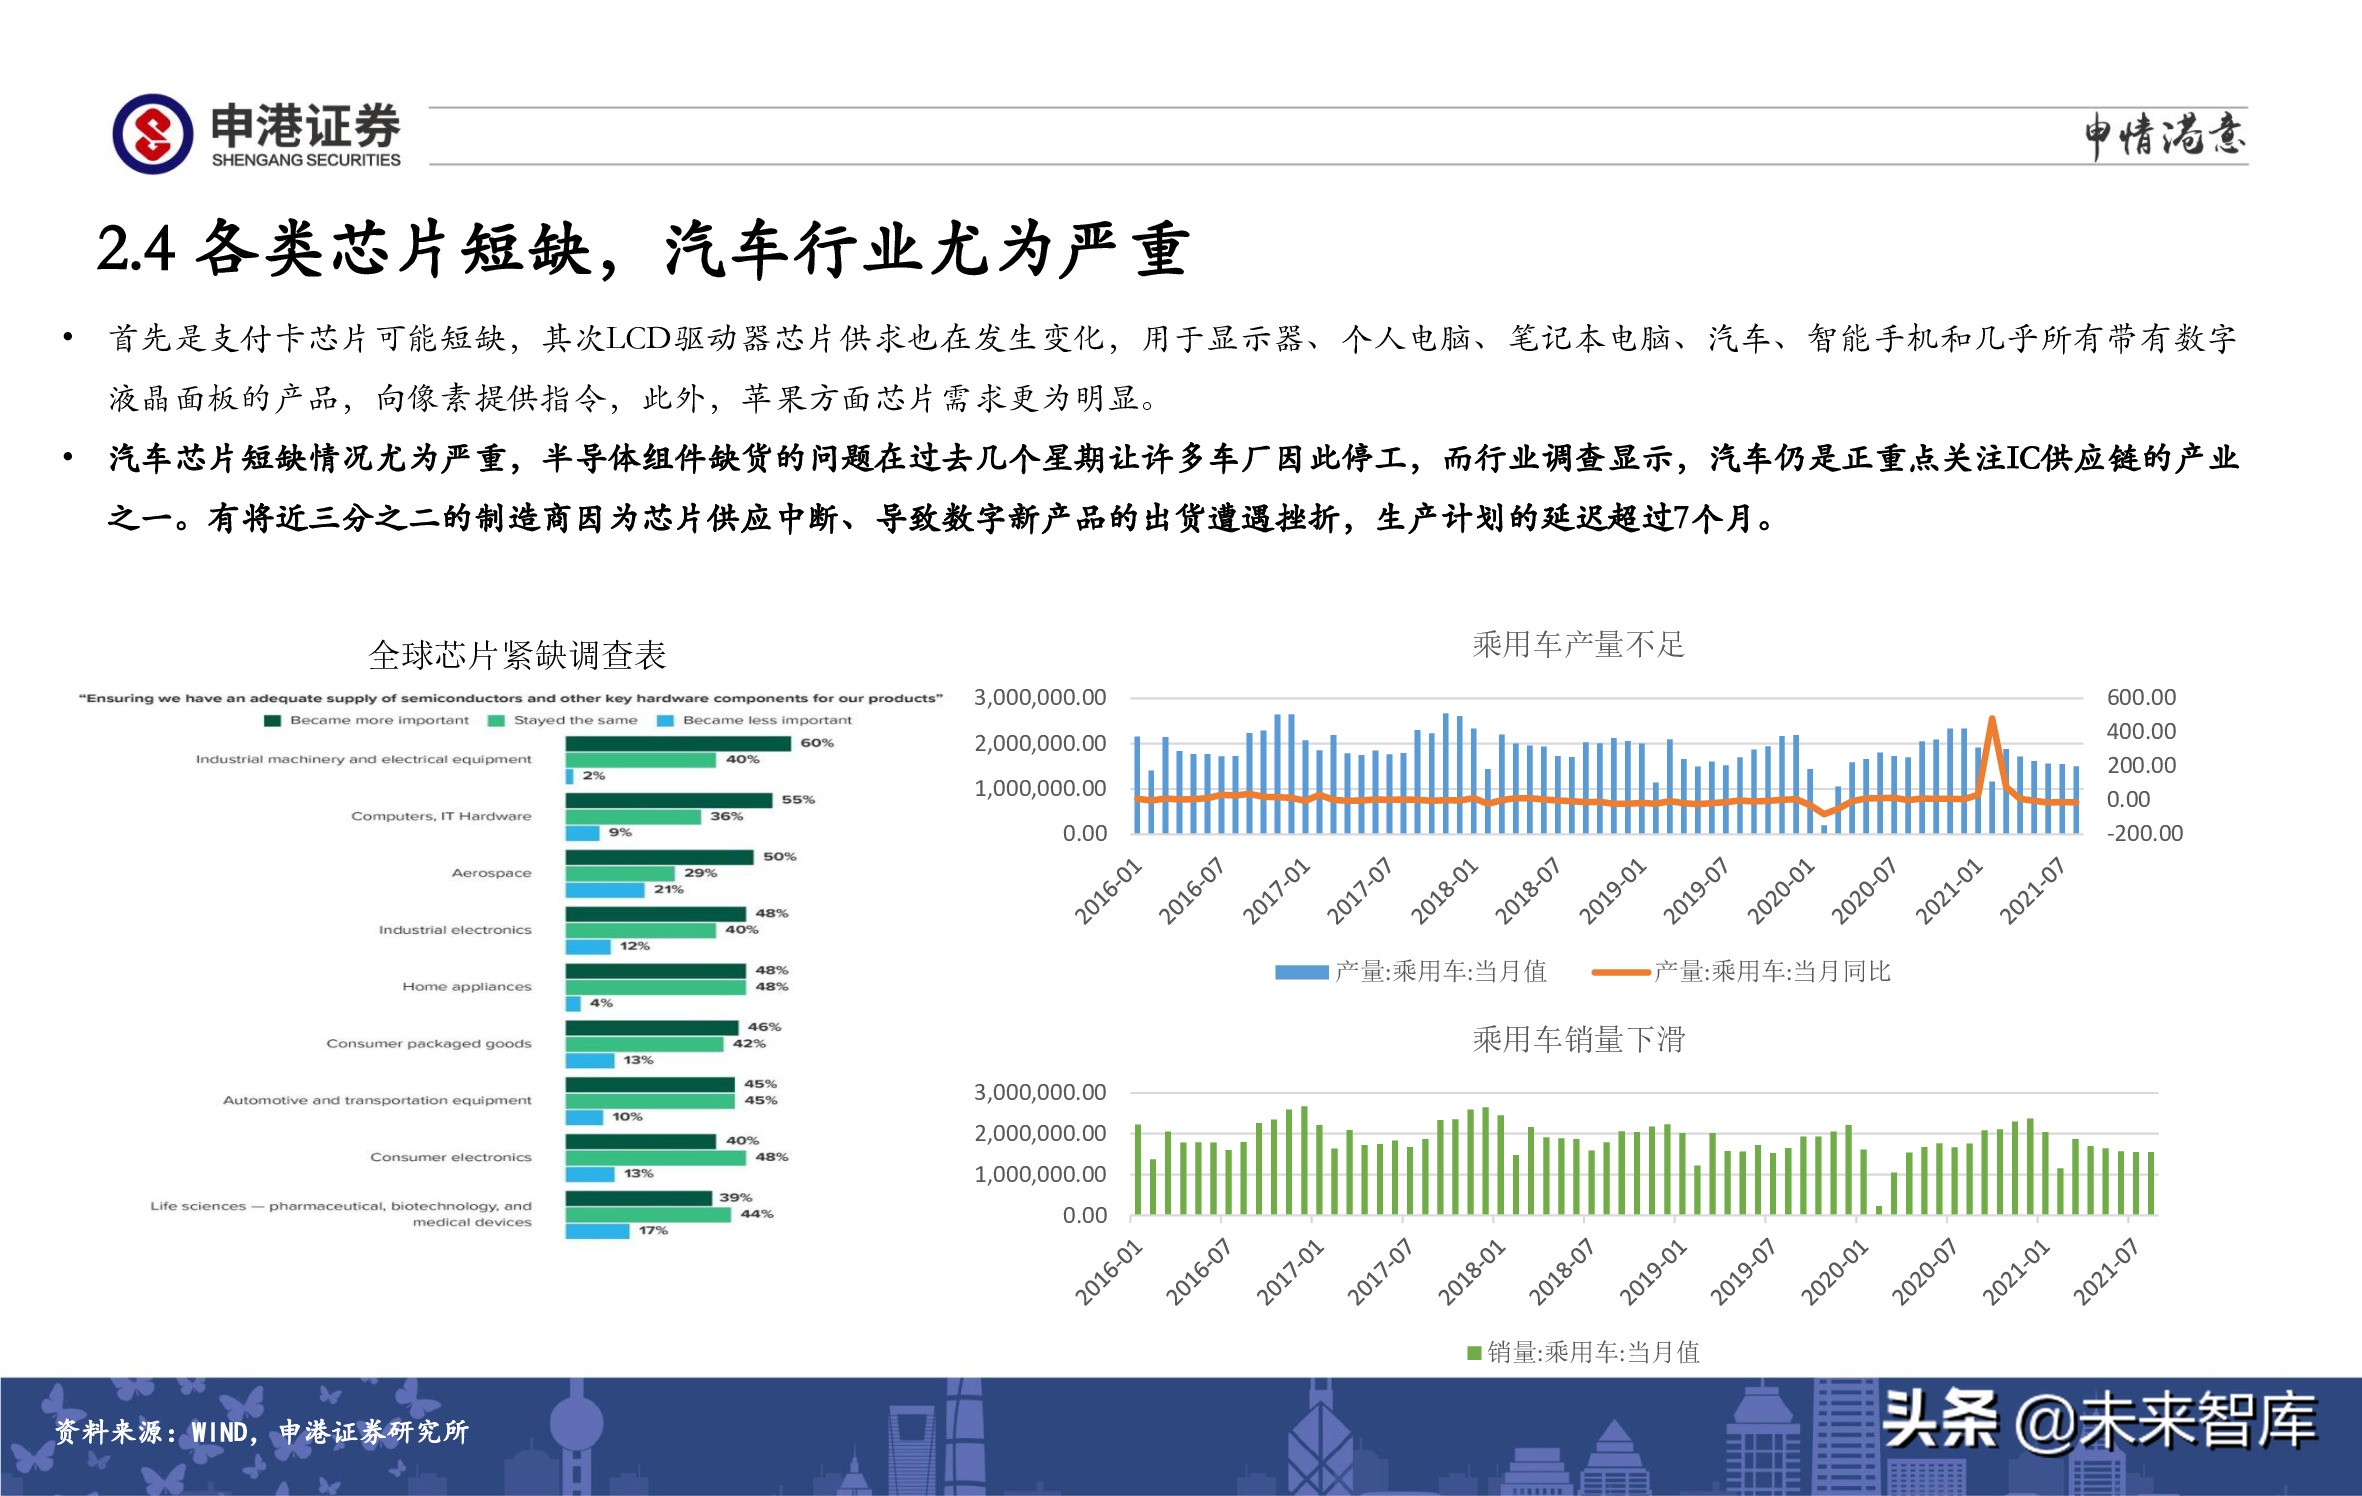Click the source note 资料来源: WIND

[x=261, y=1432]
